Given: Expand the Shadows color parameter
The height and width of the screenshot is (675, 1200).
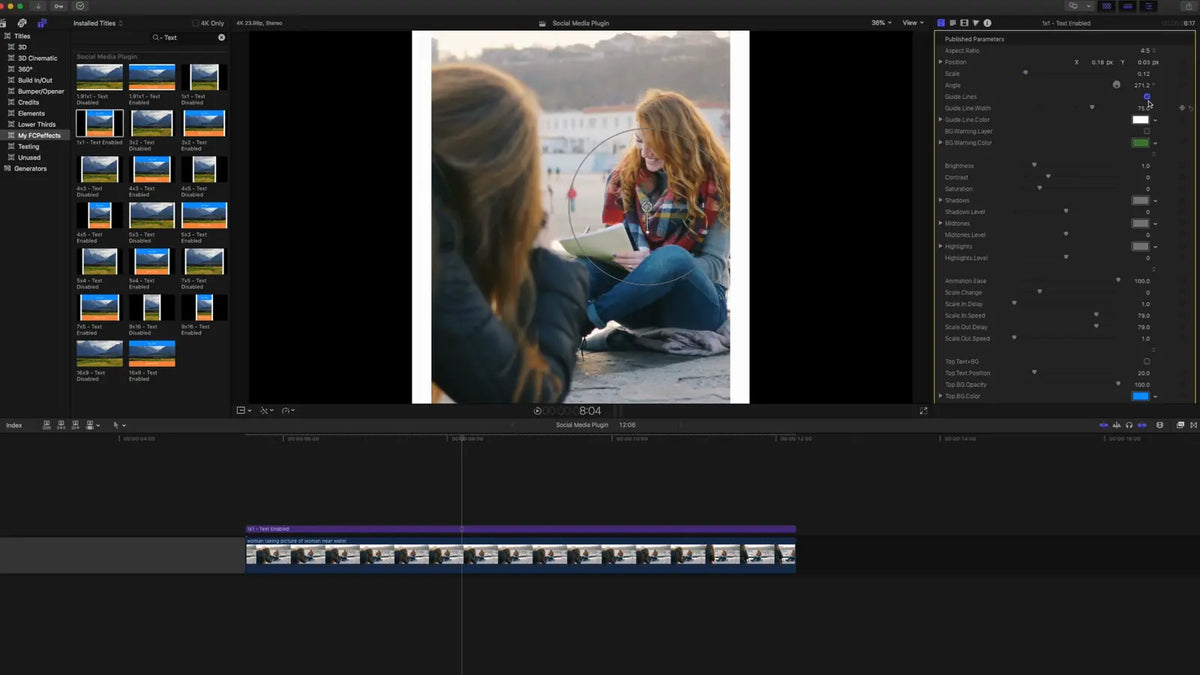Looking at the screenshot, I should [940, 200].
